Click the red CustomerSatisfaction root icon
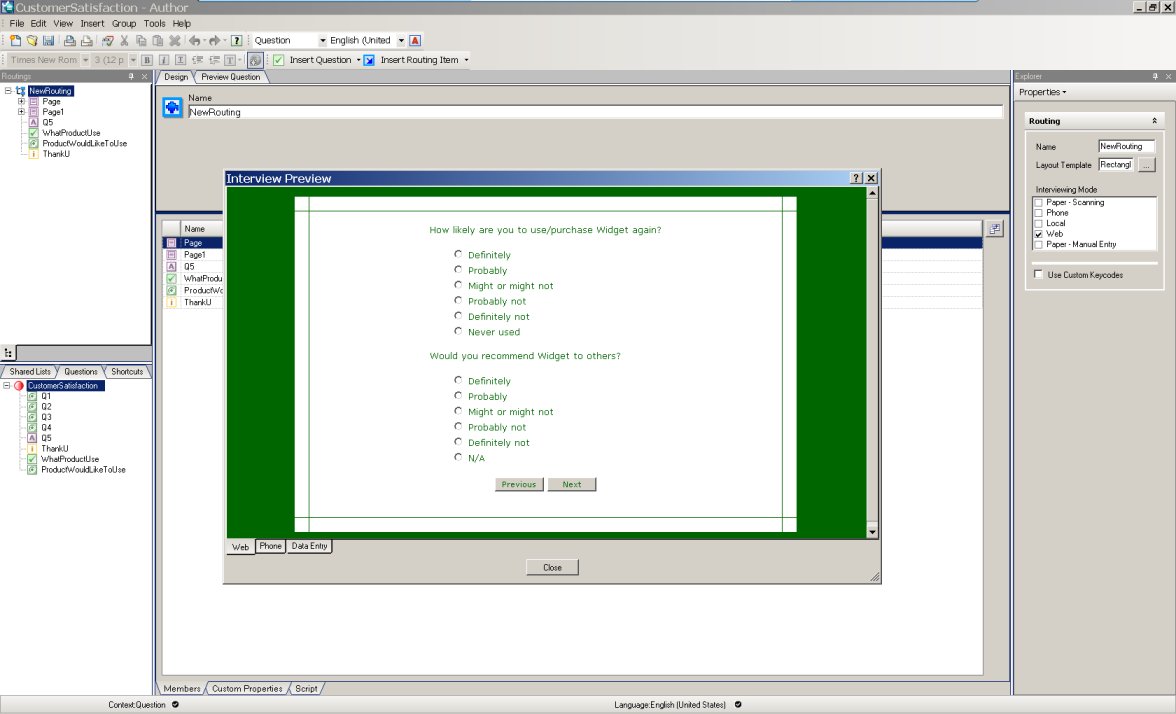Screen dimensions: 1176x714 tap(19, 386)
